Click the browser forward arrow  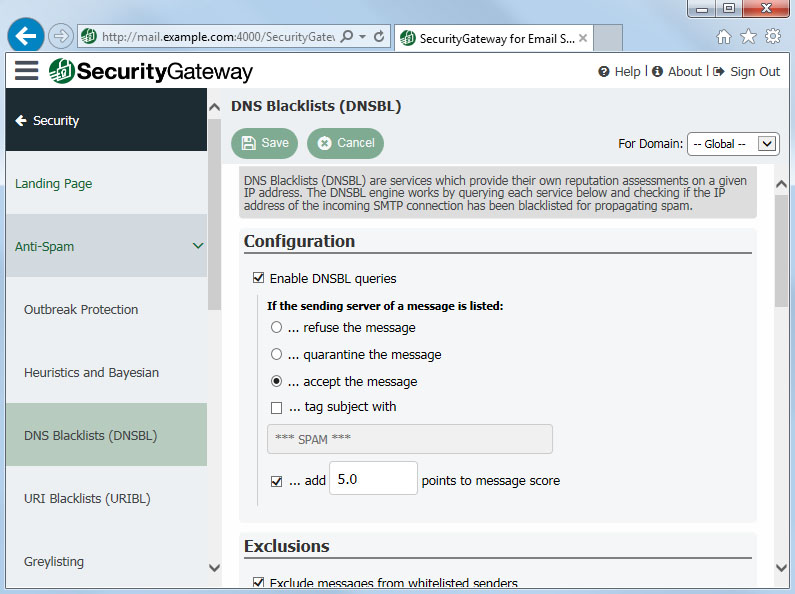pos(60,36)
